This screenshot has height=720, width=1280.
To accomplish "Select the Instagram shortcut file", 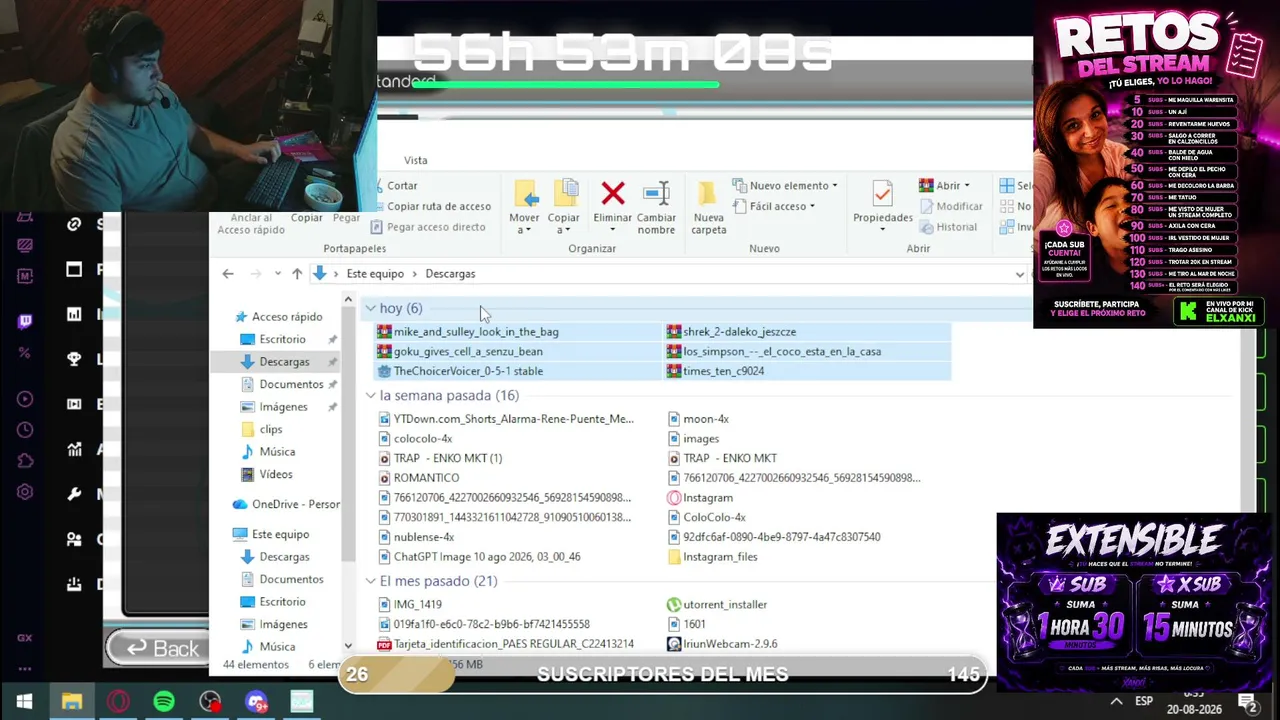I will (700, 498).
